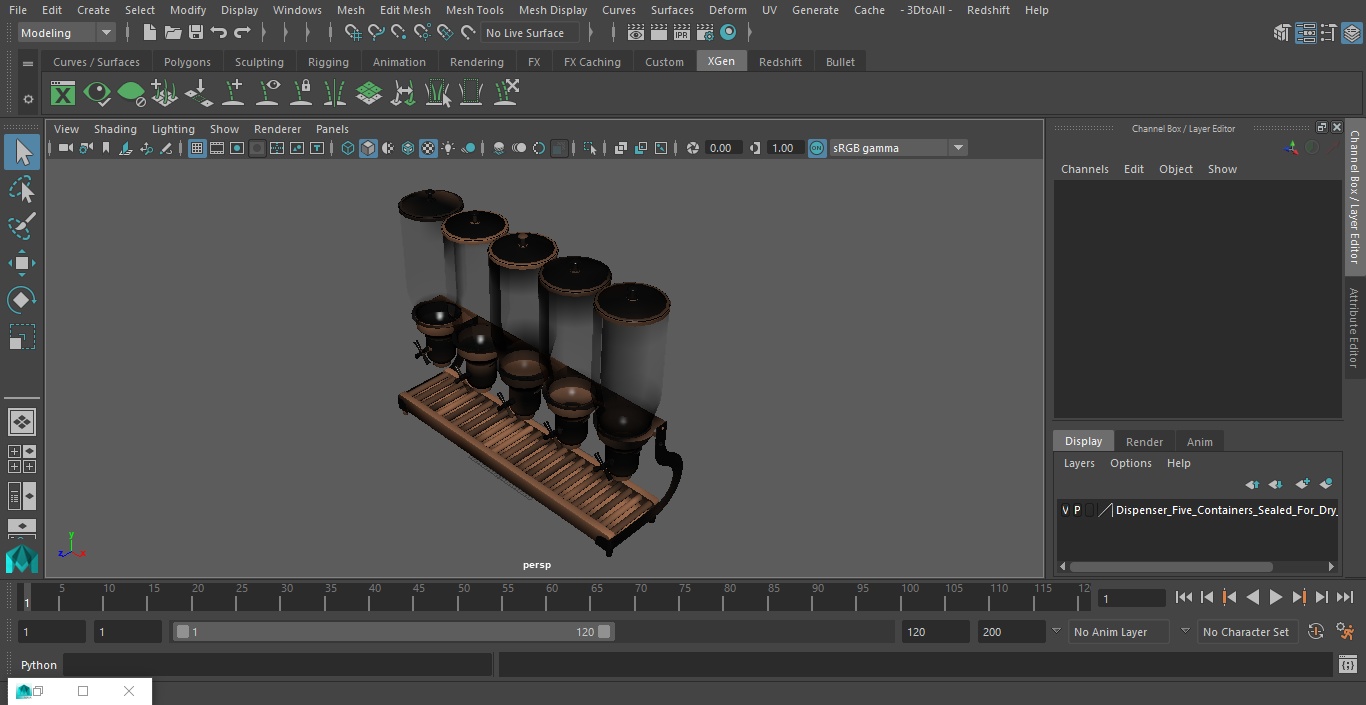Toggle auto keyframe icon
Viewport: 1366px width, 705px height.
(1316, 632)
